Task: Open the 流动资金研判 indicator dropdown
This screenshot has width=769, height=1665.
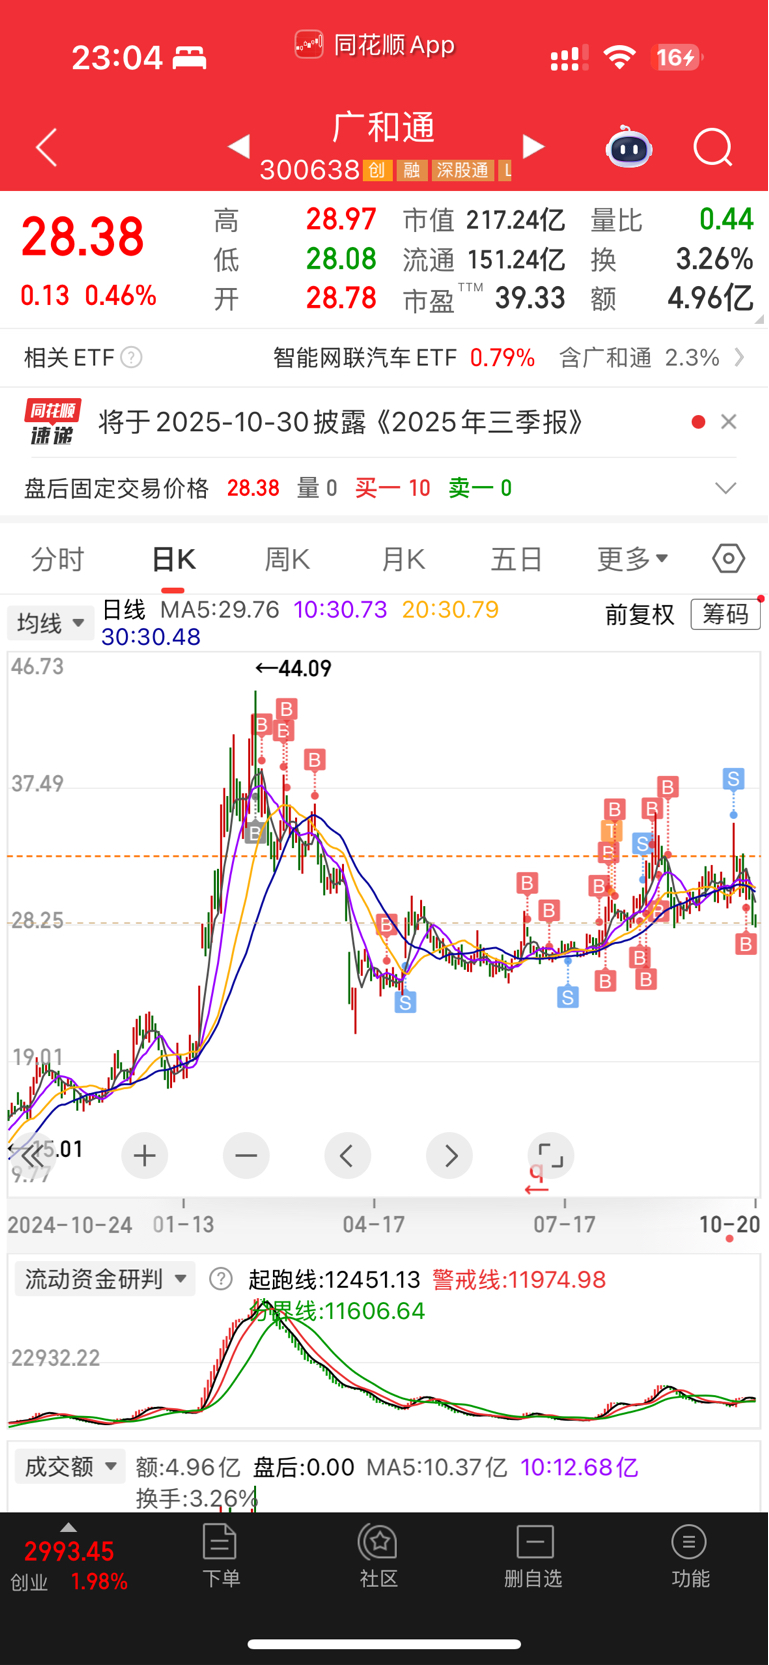Action: tap(105, 1279)
